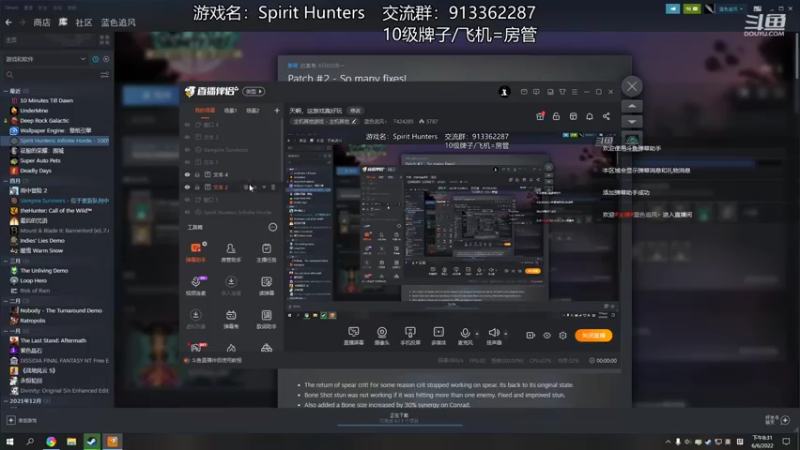Toggle visibility of 文本 3 source
The height and width of the screenshot is (450, 800).
tap(187, 137)
